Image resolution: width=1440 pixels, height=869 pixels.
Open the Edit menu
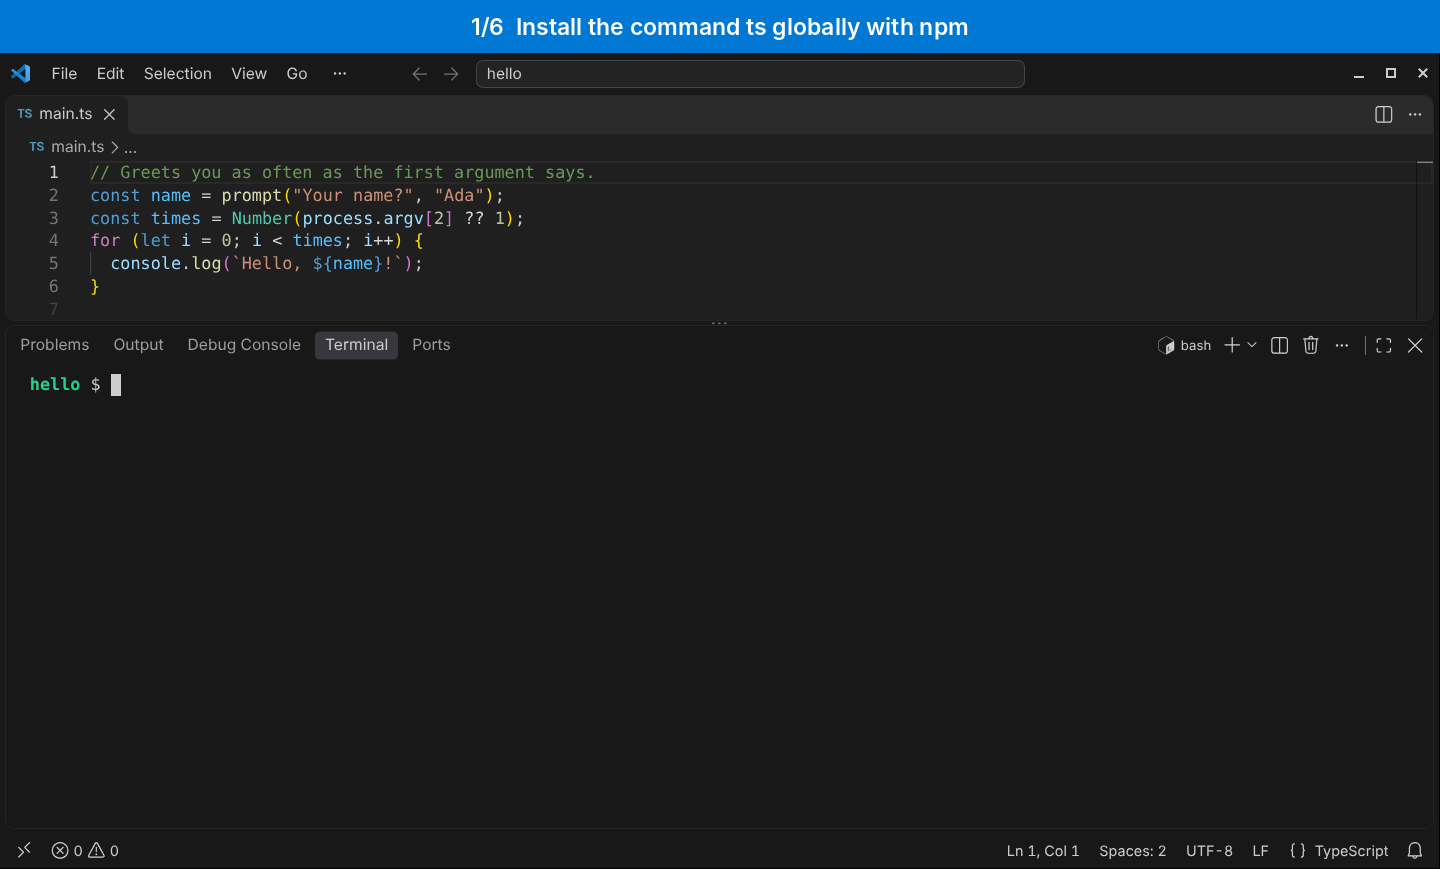pyautogui.click(x=110, y=73)
